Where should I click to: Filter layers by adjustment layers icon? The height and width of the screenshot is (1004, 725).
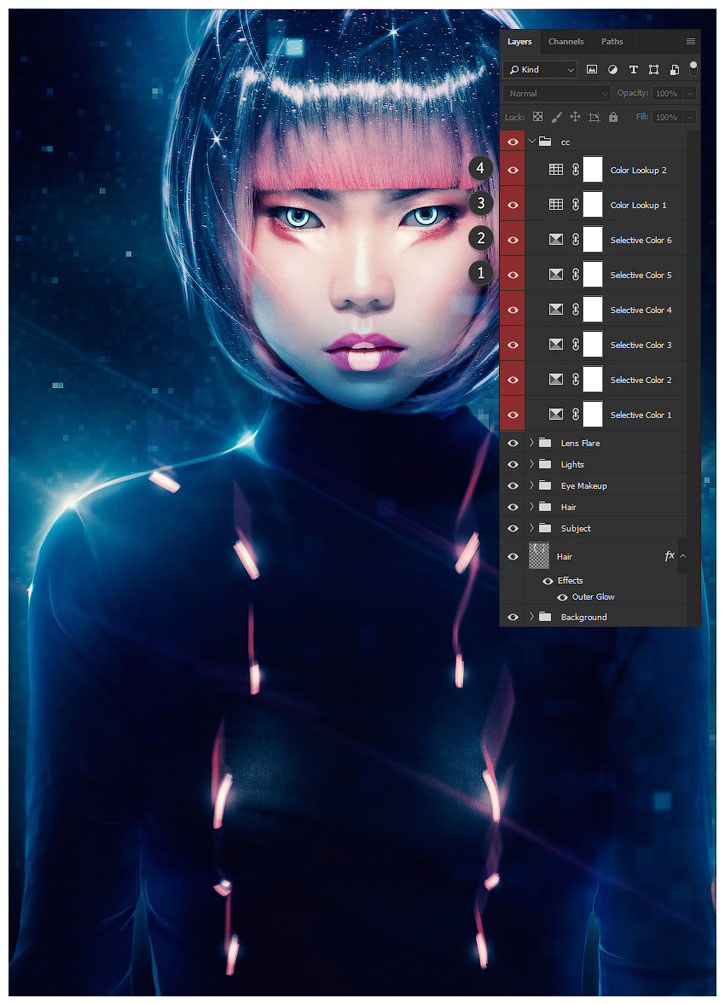(x=612, y=70)
